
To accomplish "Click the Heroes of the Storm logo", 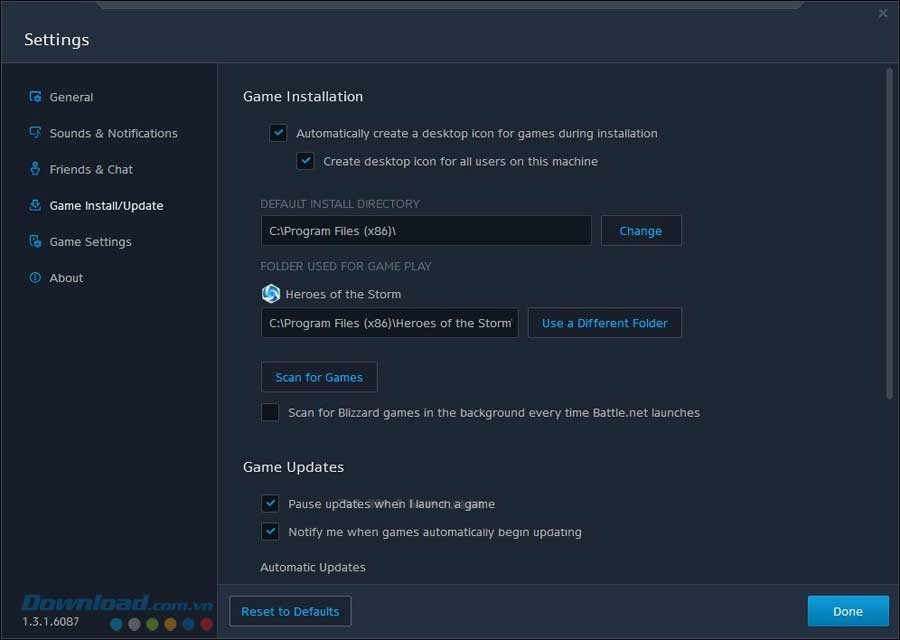I will 271,294.
